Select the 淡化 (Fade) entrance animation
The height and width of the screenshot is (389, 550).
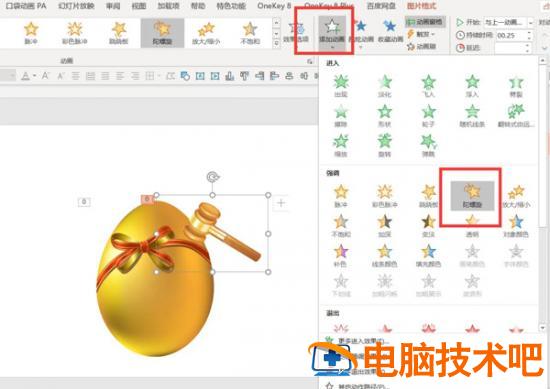pyautogui.click(x=385, y=86)
